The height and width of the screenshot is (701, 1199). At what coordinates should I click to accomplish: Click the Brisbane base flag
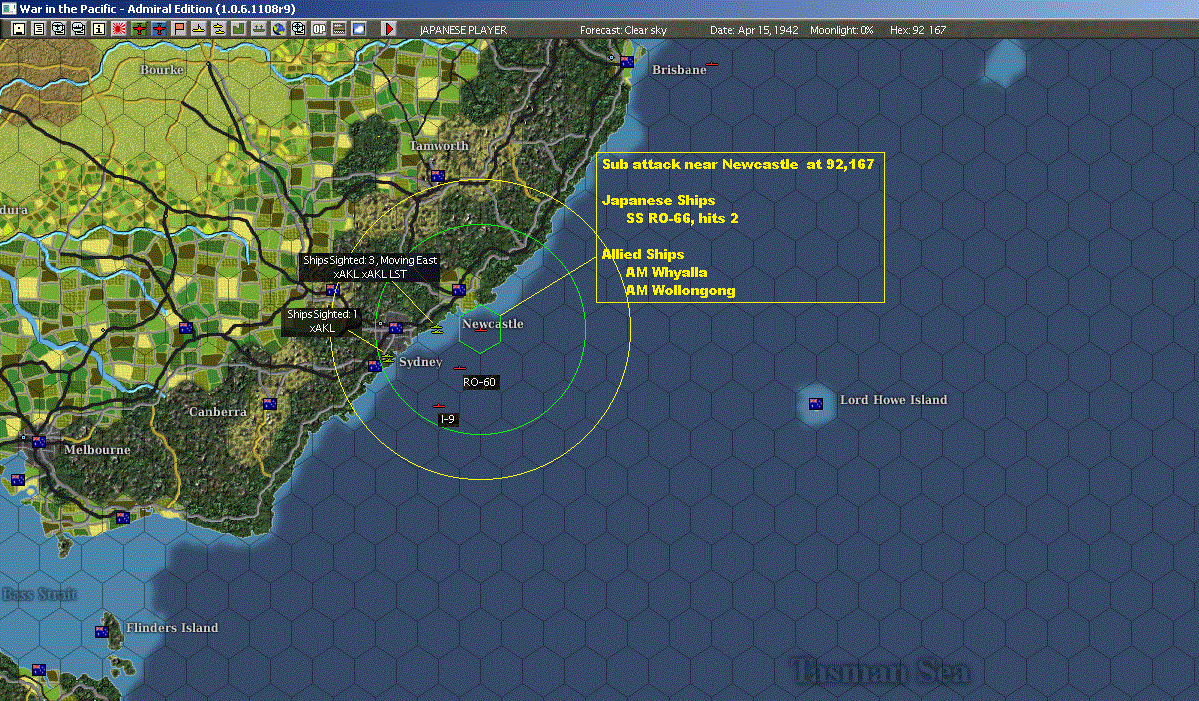point(627,62)
